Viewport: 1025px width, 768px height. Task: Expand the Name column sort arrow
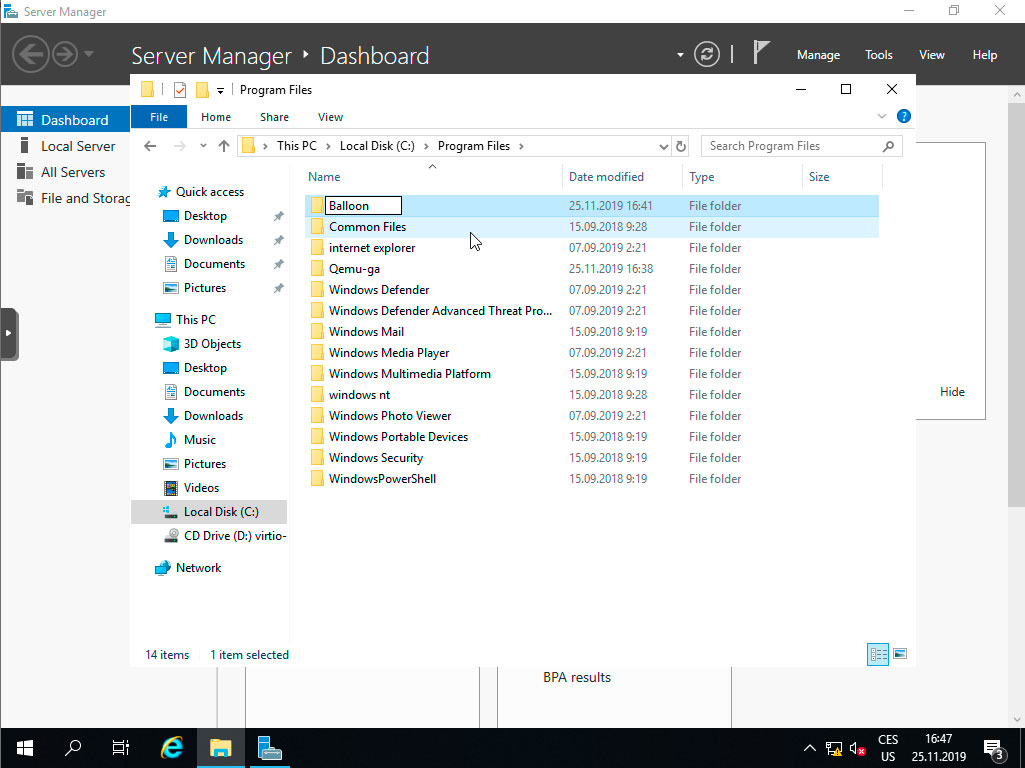point(431,166)
